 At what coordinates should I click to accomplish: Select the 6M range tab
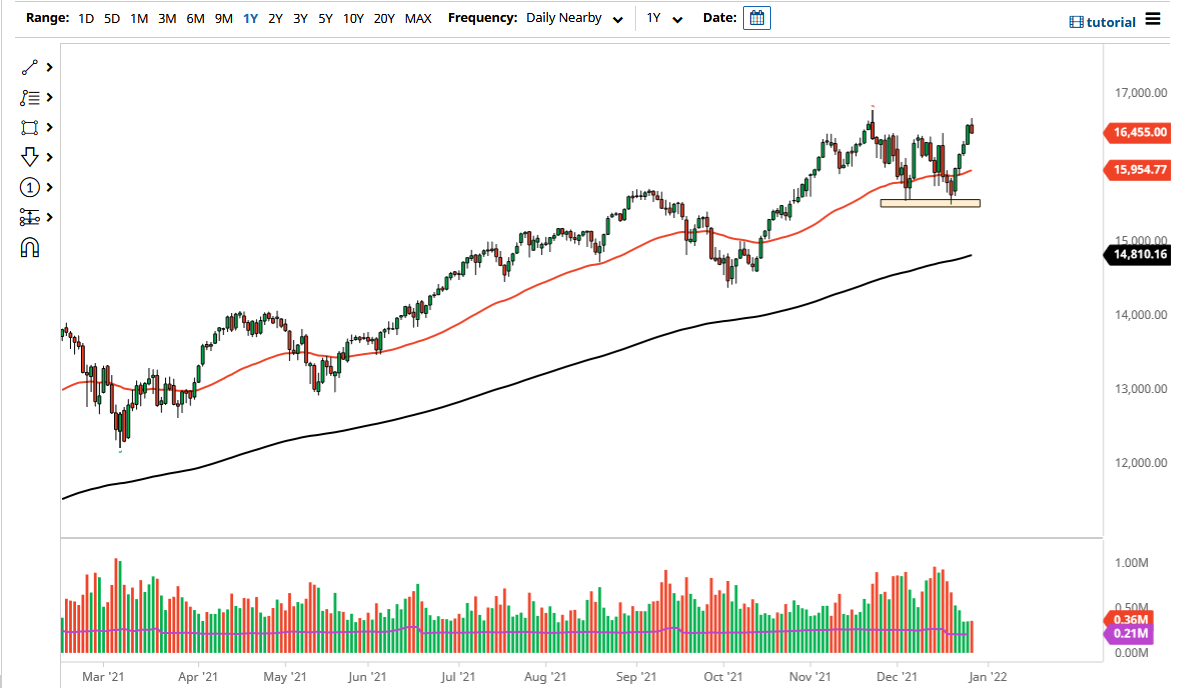tap(193, 18)
